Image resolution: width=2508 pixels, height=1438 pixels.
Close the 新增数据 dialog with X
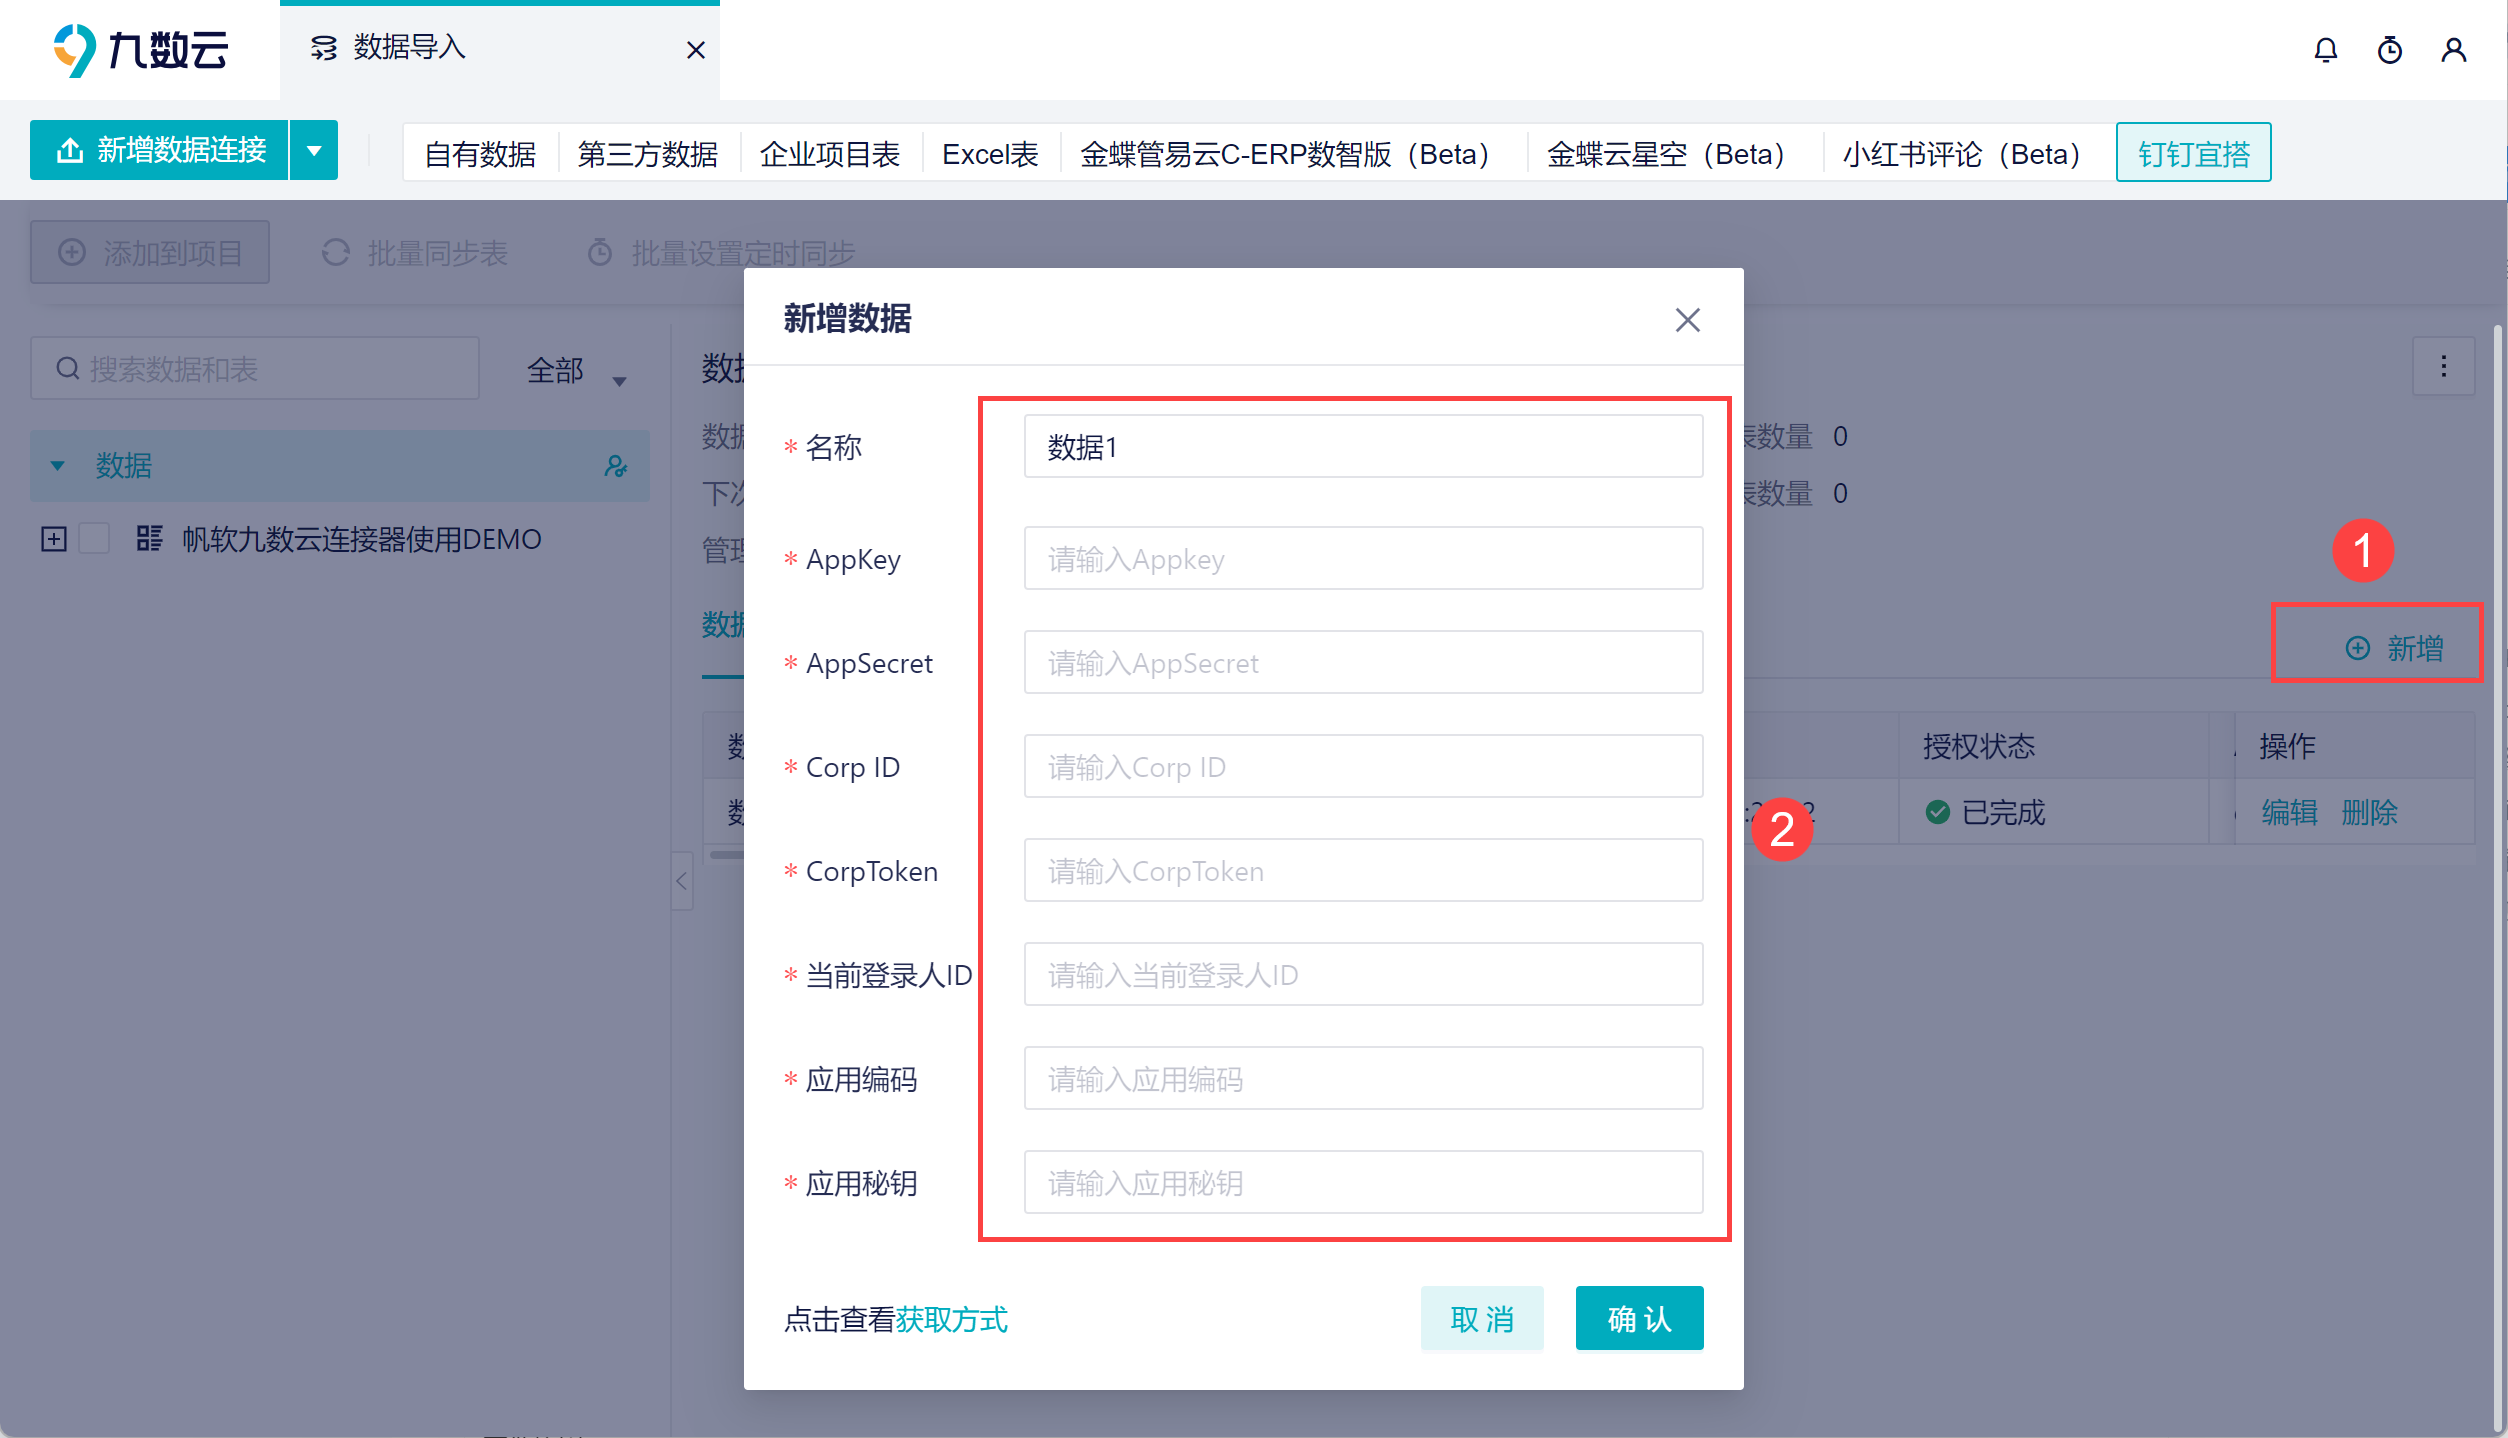click(1688, 320)
